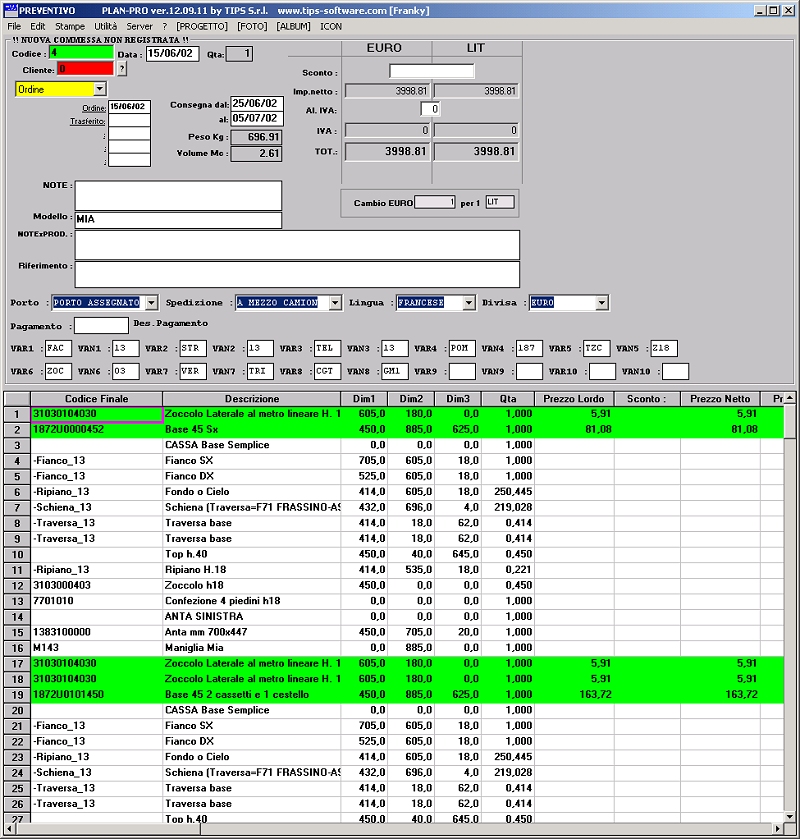Click the horizontal scrollbar right arrow
The image size is (800, 839).
pos(778,829)
